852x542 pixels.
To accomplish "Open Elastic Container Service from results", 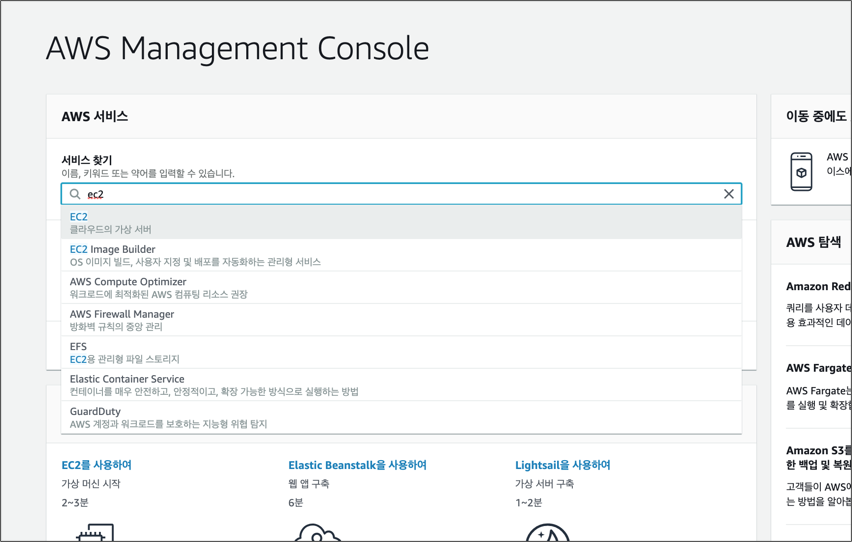I will (x=401, y=385).
